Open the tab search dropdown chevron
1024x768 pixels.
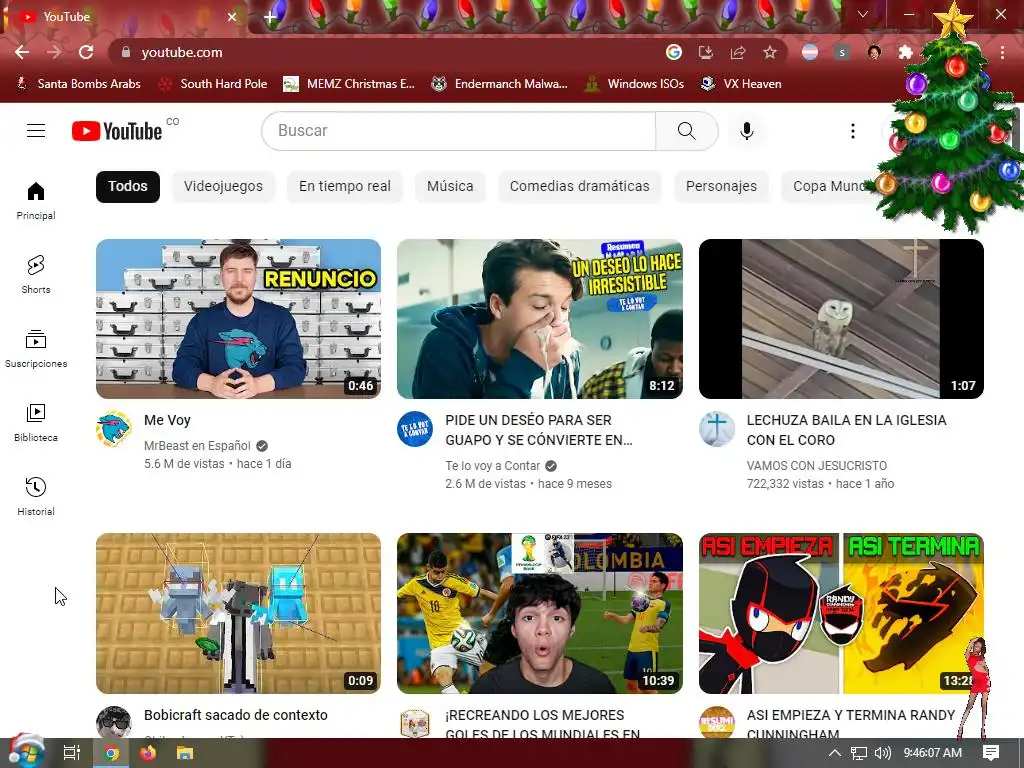(x=863, y=14)
